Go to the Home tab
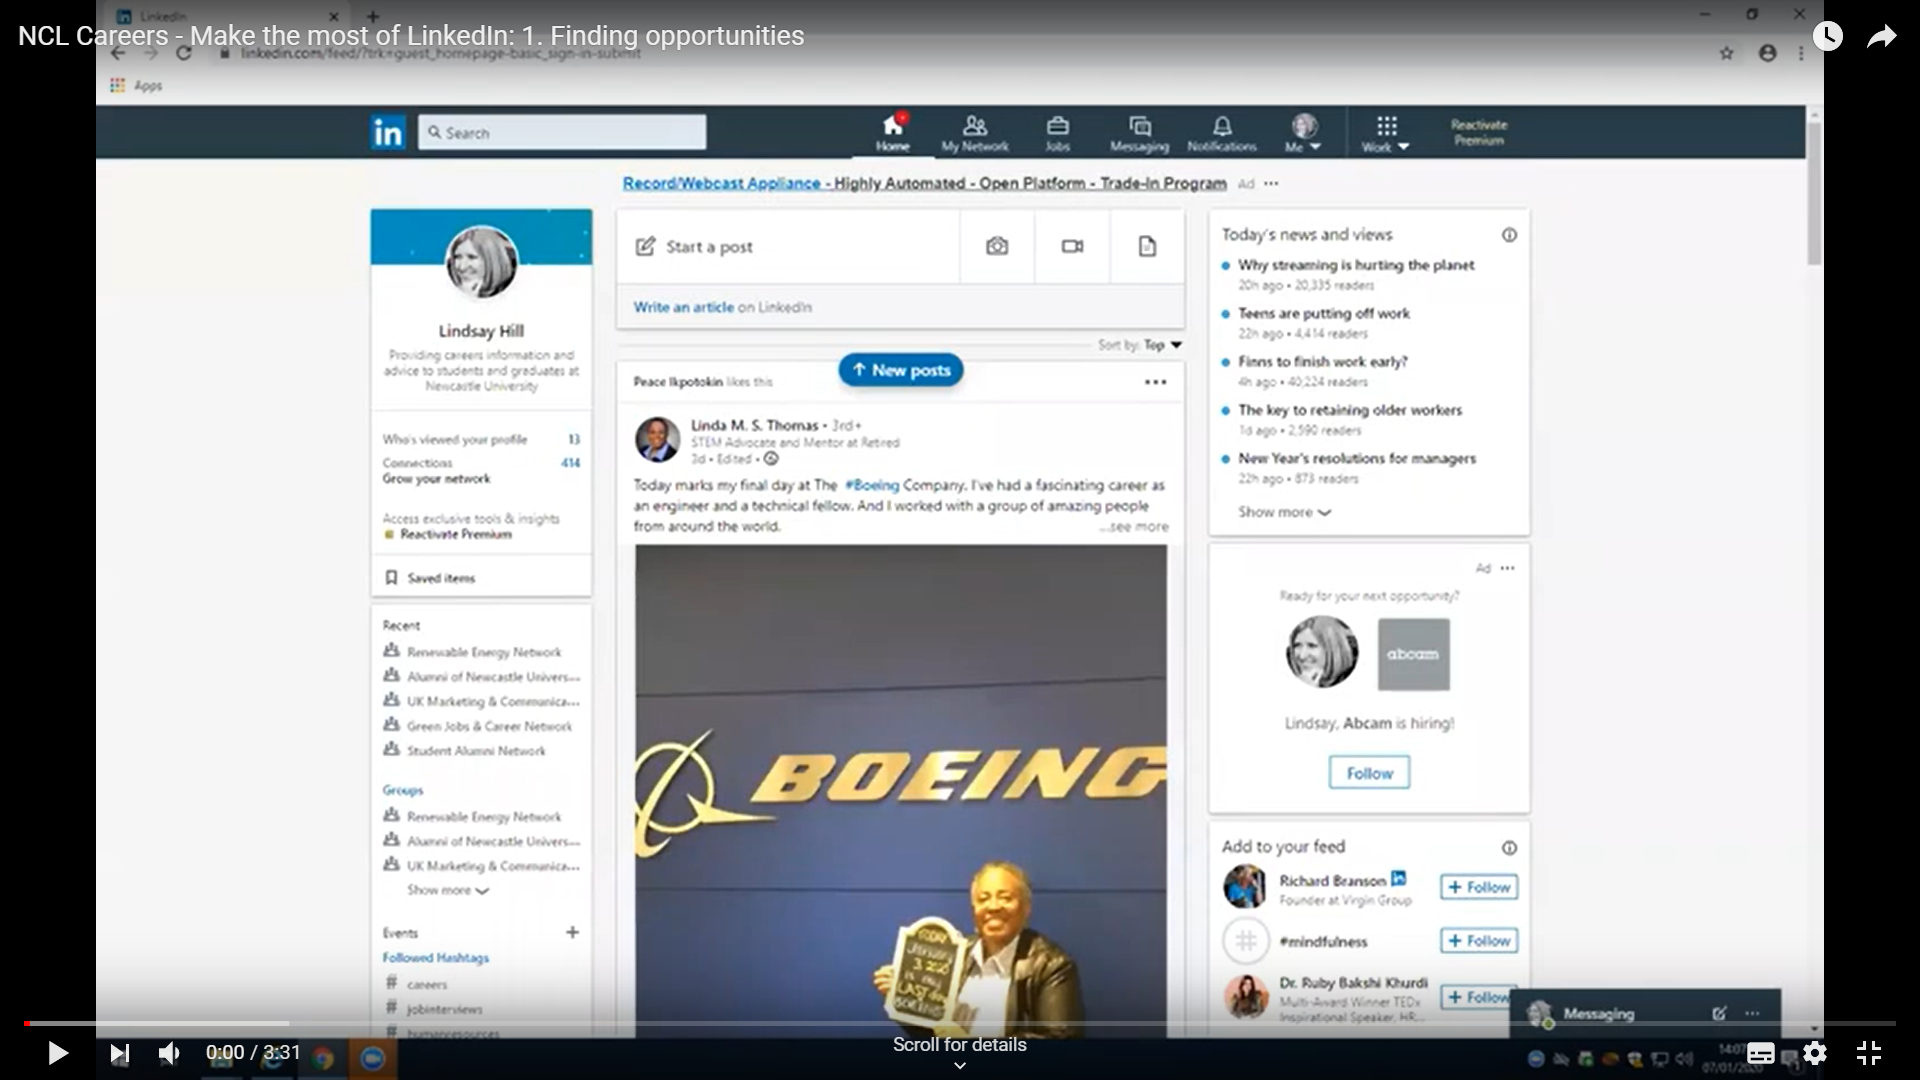Image resolution: width=1920 pixels, height=1080 pixels. pyautogui.click(x=892, y=132)
